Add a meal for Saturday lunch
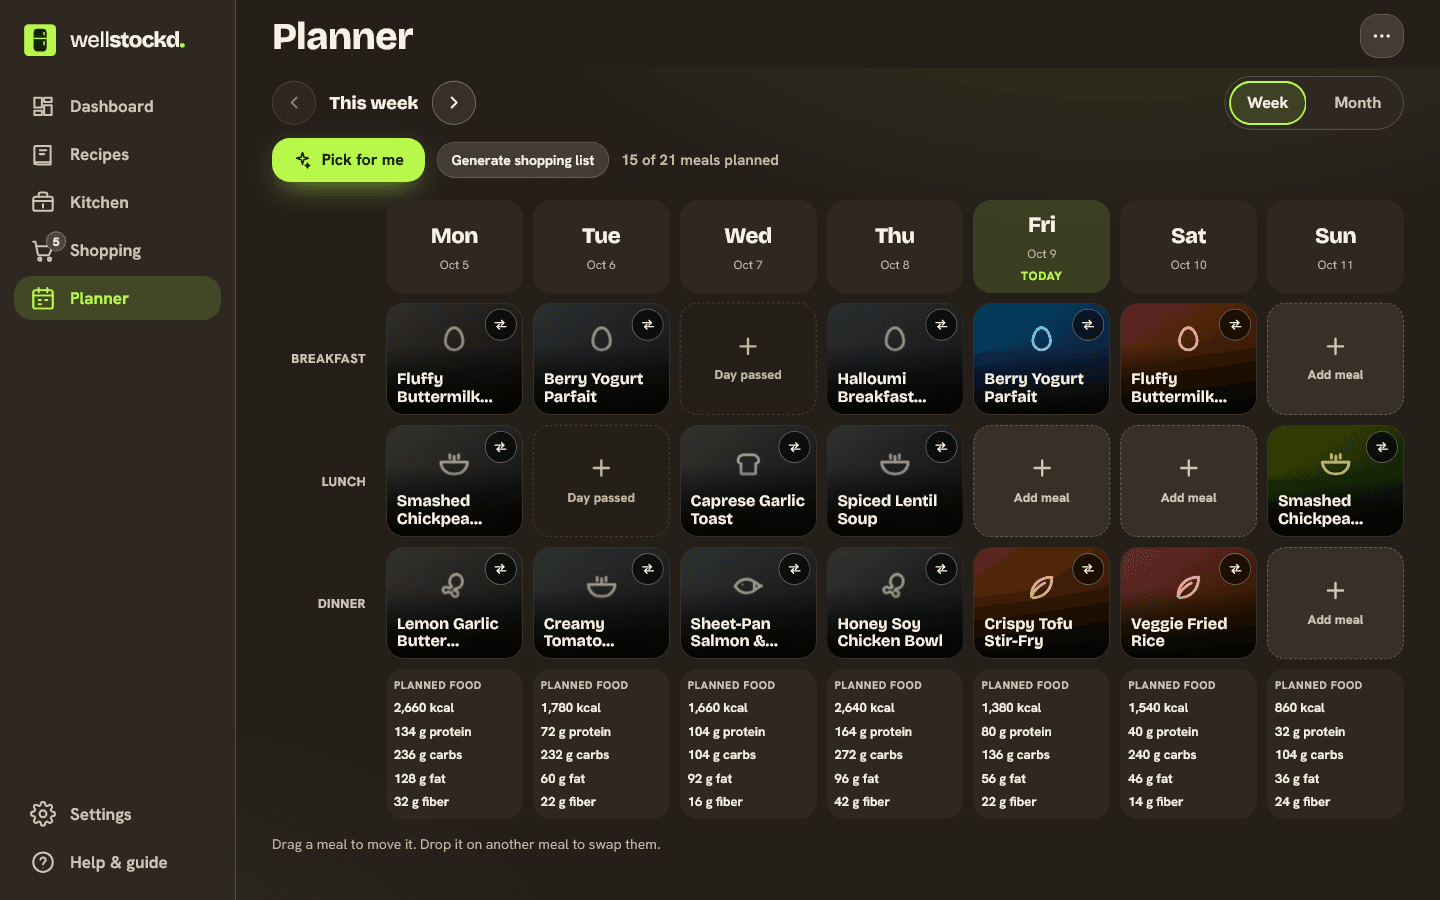Image resolution: width=1440 pixels, height=900 pixels. pyautogui.click(x=1188, y=481)
